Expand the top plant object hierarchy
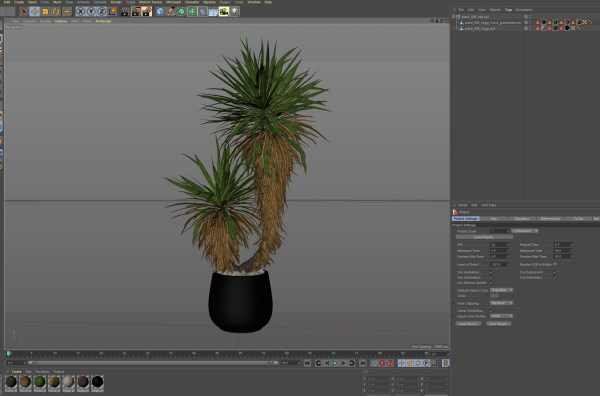Viewport: 600px width, 396px height. click(x=454, y=16)
